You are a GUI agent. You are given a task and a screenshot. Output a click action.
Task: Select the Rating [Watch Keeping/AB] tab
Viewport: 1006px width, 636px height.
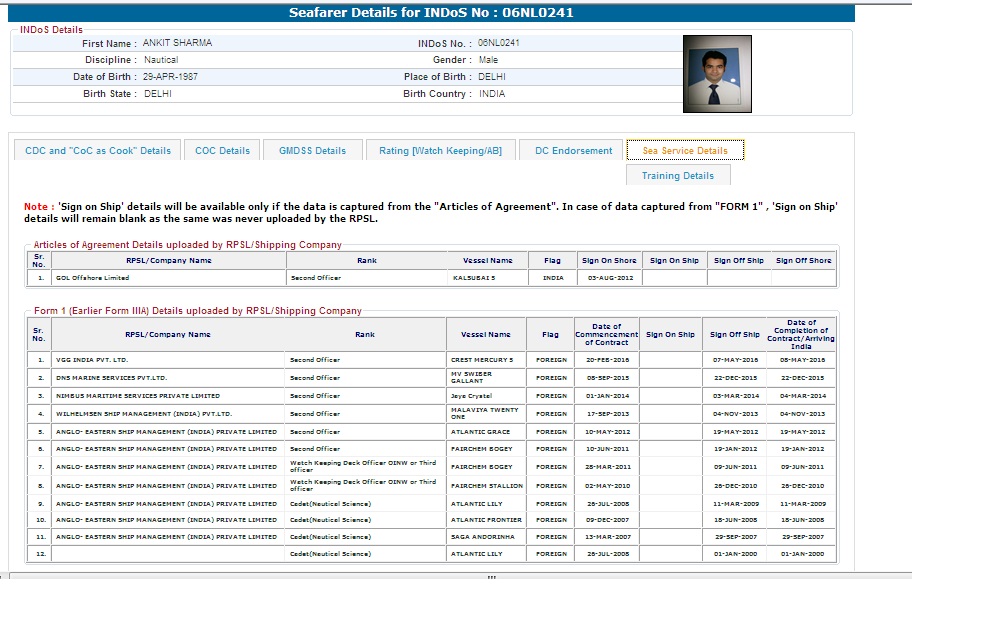[440, 151]
